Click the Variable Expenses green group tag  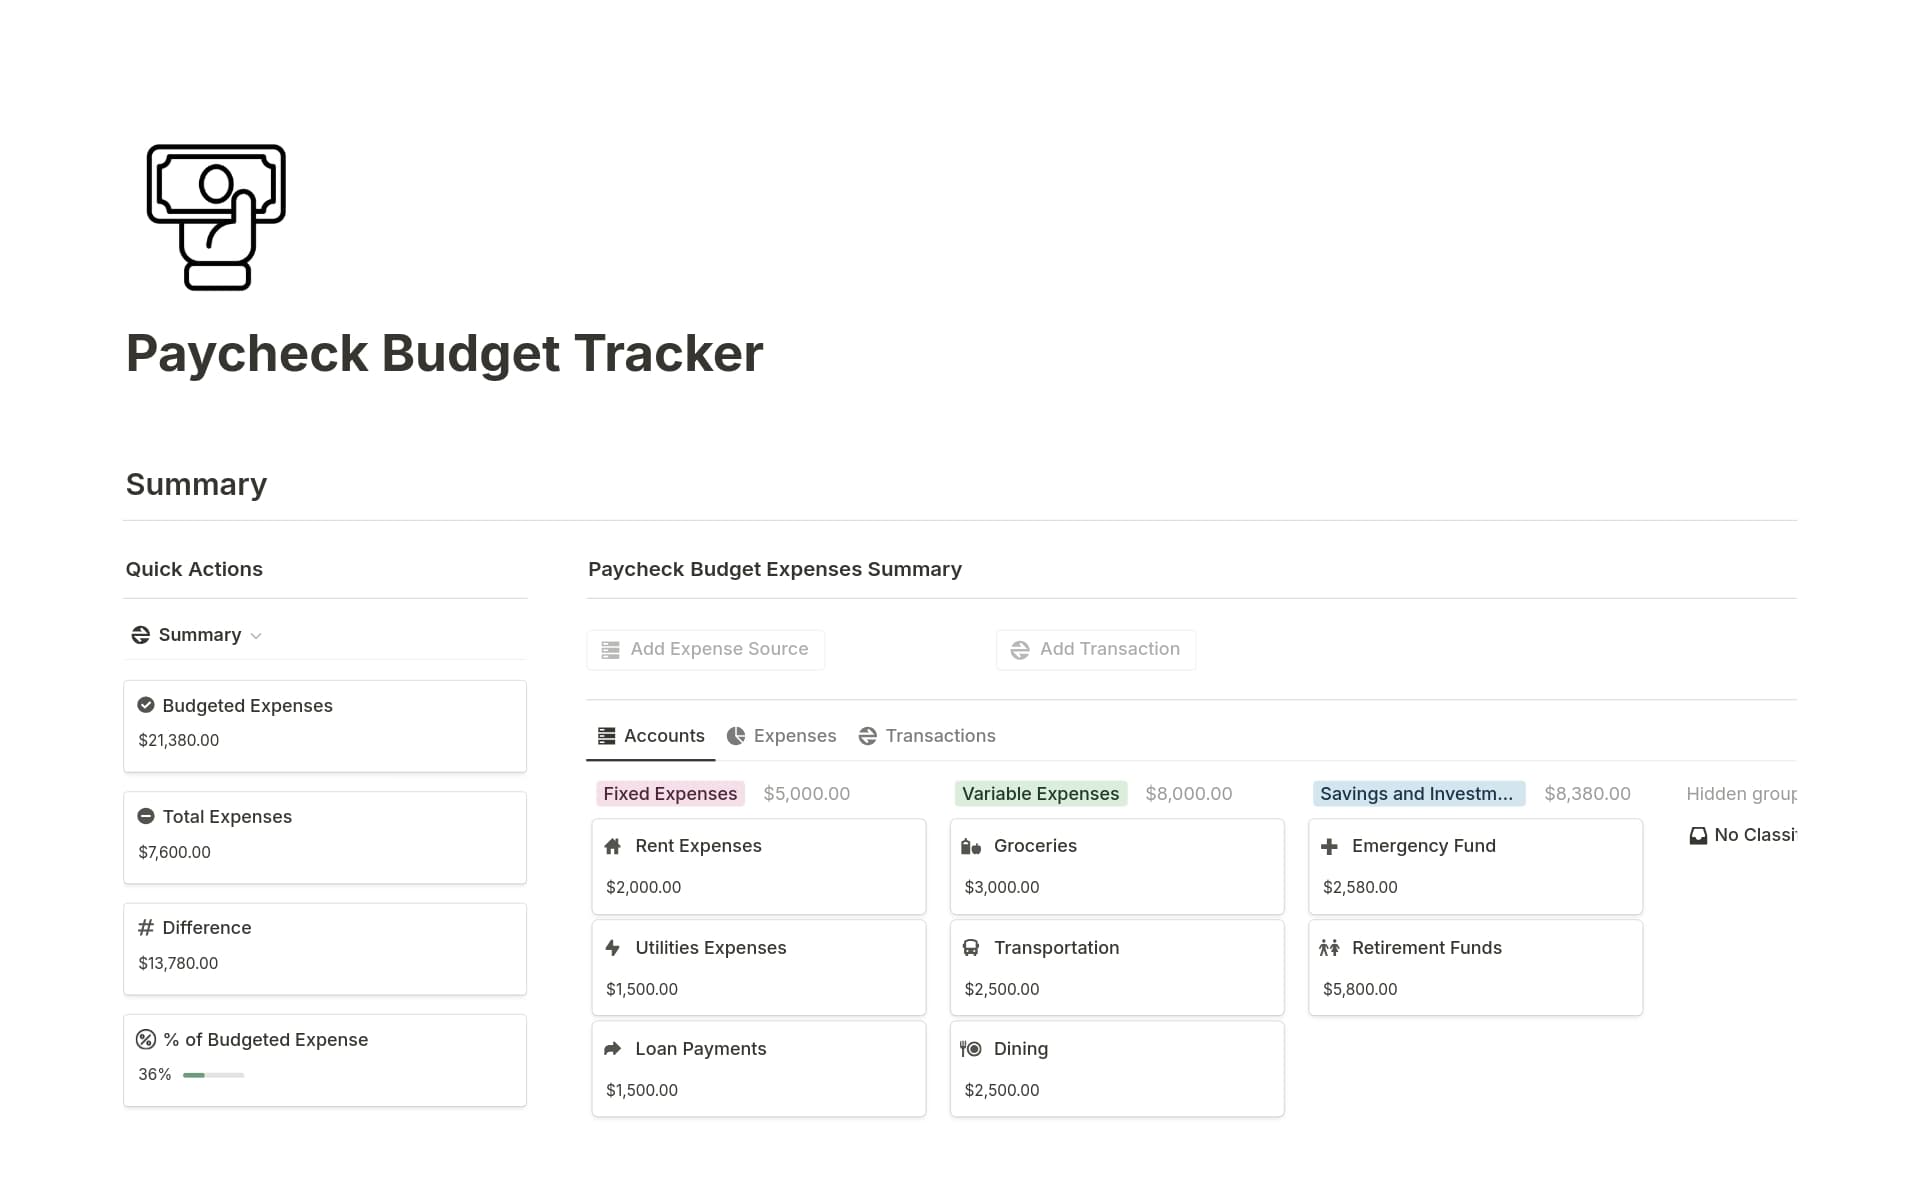[1040, 793]
